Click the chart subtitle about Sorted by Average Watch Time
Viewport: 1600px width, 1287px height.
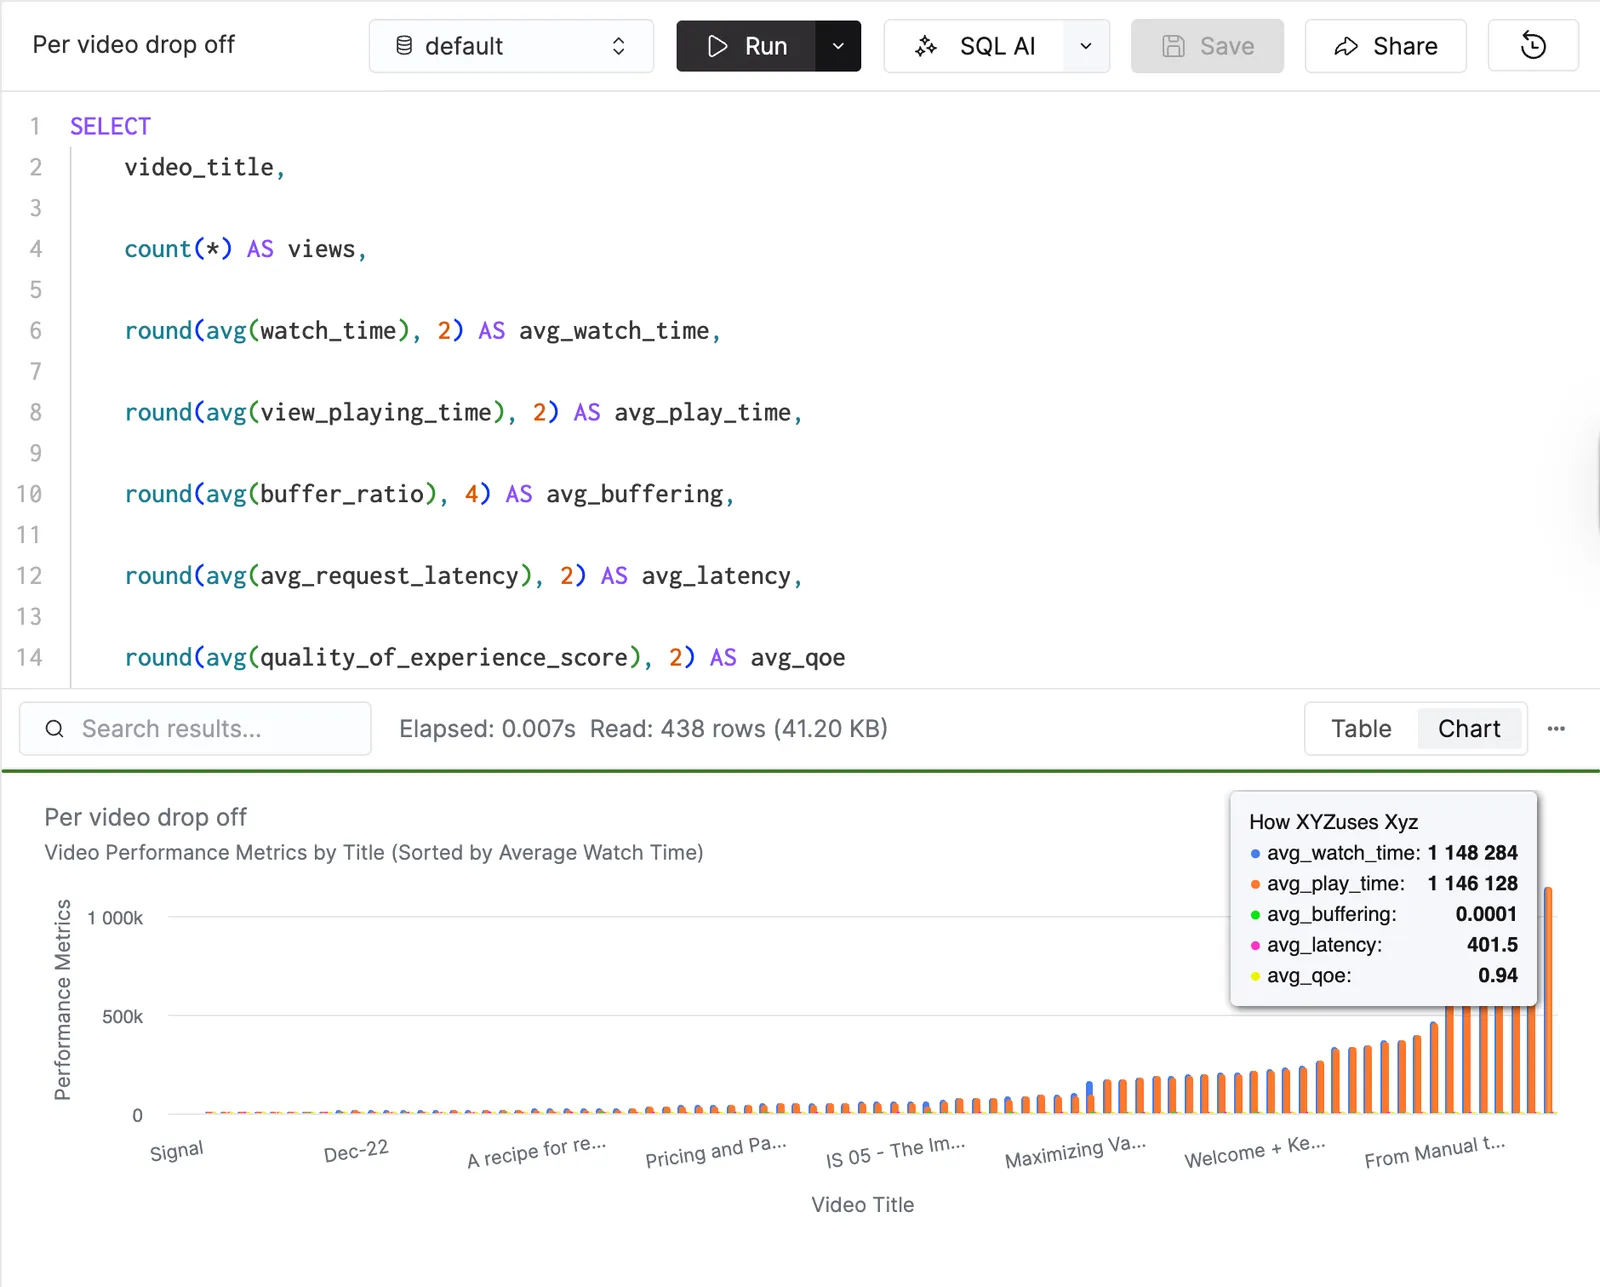[374, 853]
